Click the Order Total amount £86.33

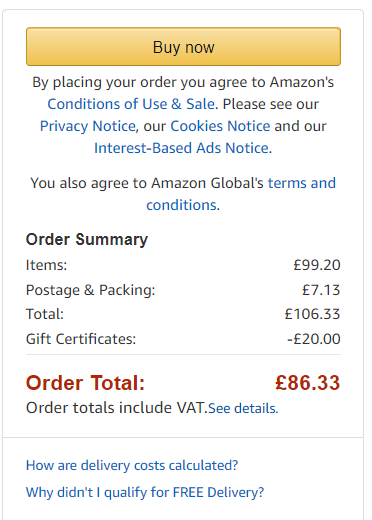coord(307,383)
